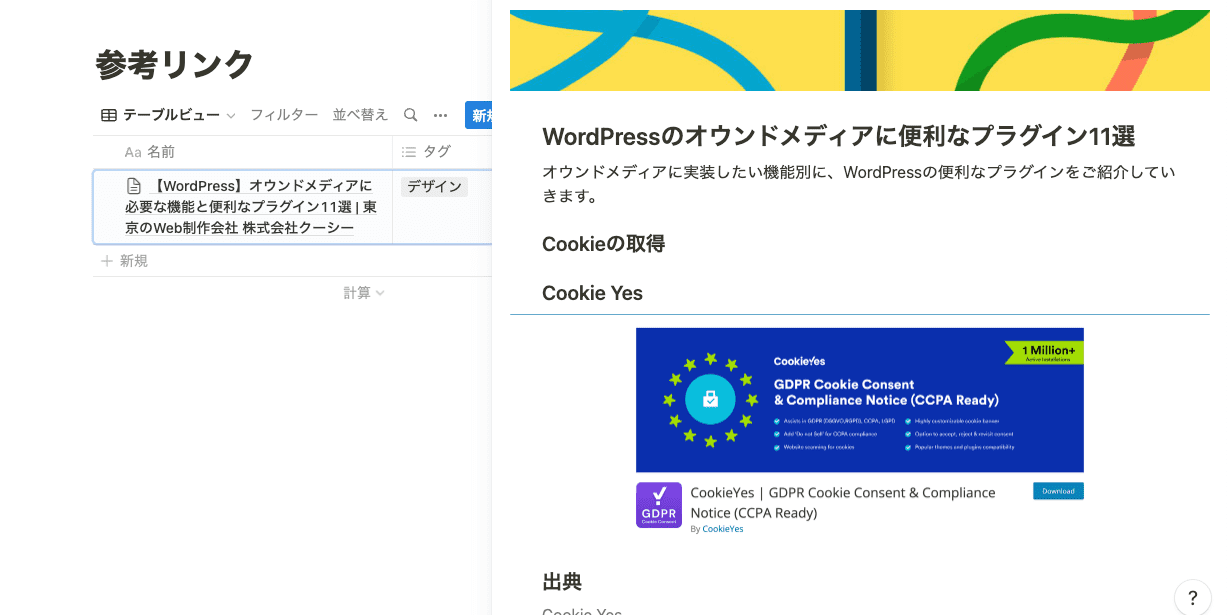Open the help question mark button
This screenshot has height=615, width=1227.
[1192, 598]
